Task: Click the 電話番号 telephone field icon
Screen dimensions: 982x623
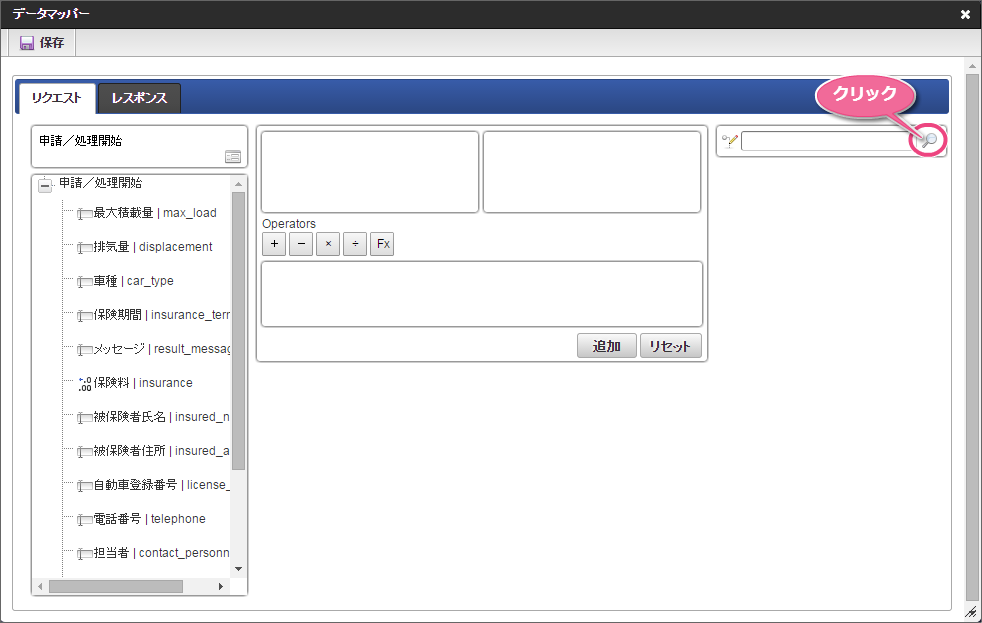Action: [85, 520]
